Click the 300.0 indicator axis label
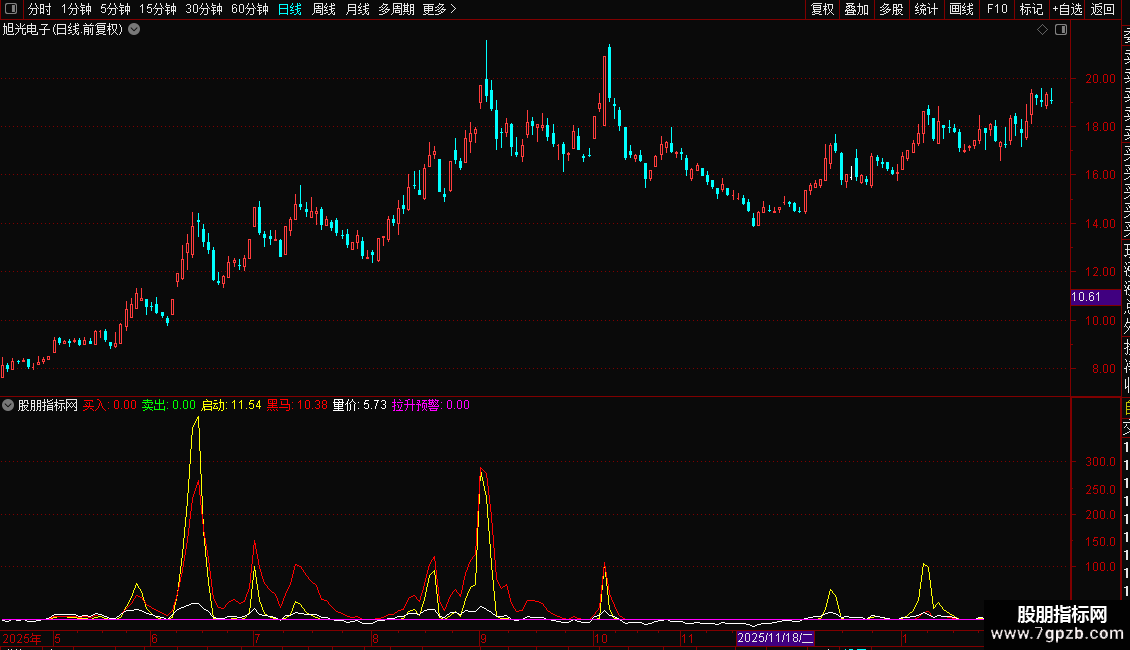The image size is (1130, 650). coord(1100,462)
